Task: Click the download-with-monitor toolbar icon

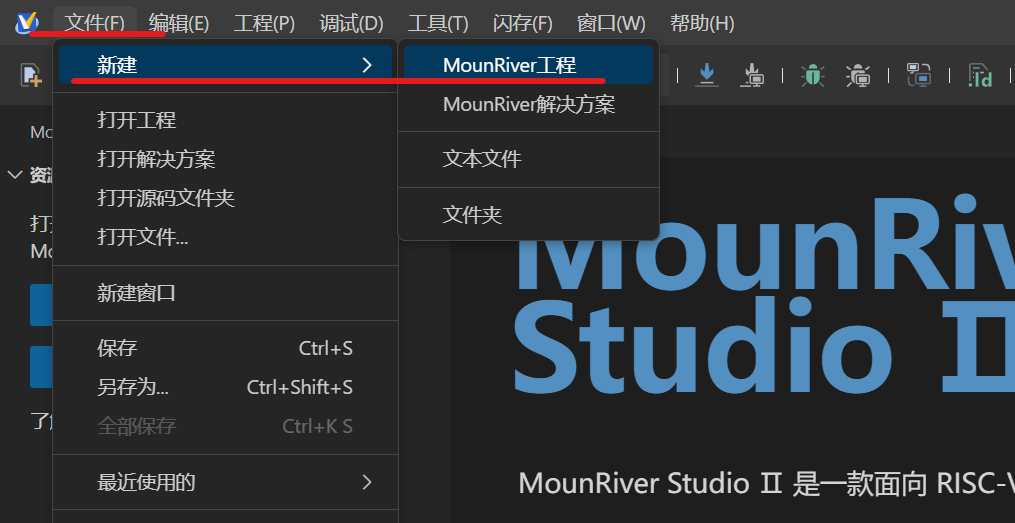Action: click(754, 74)
